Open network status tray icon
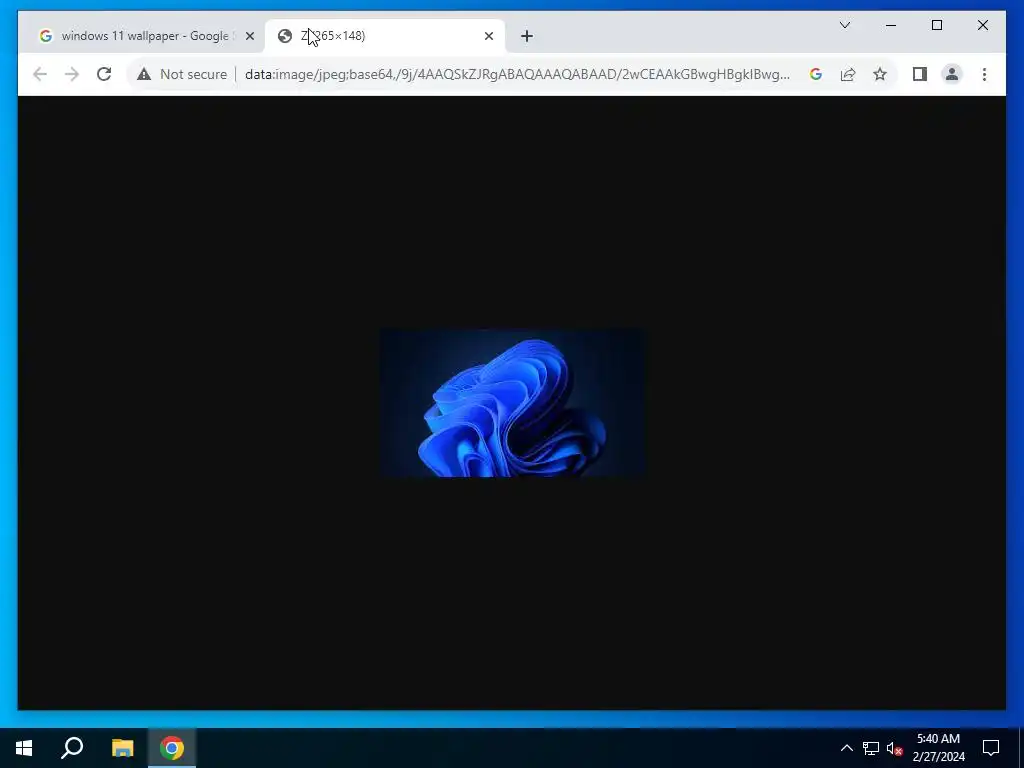Screen dimensions: 1024x768 point(871,748)
